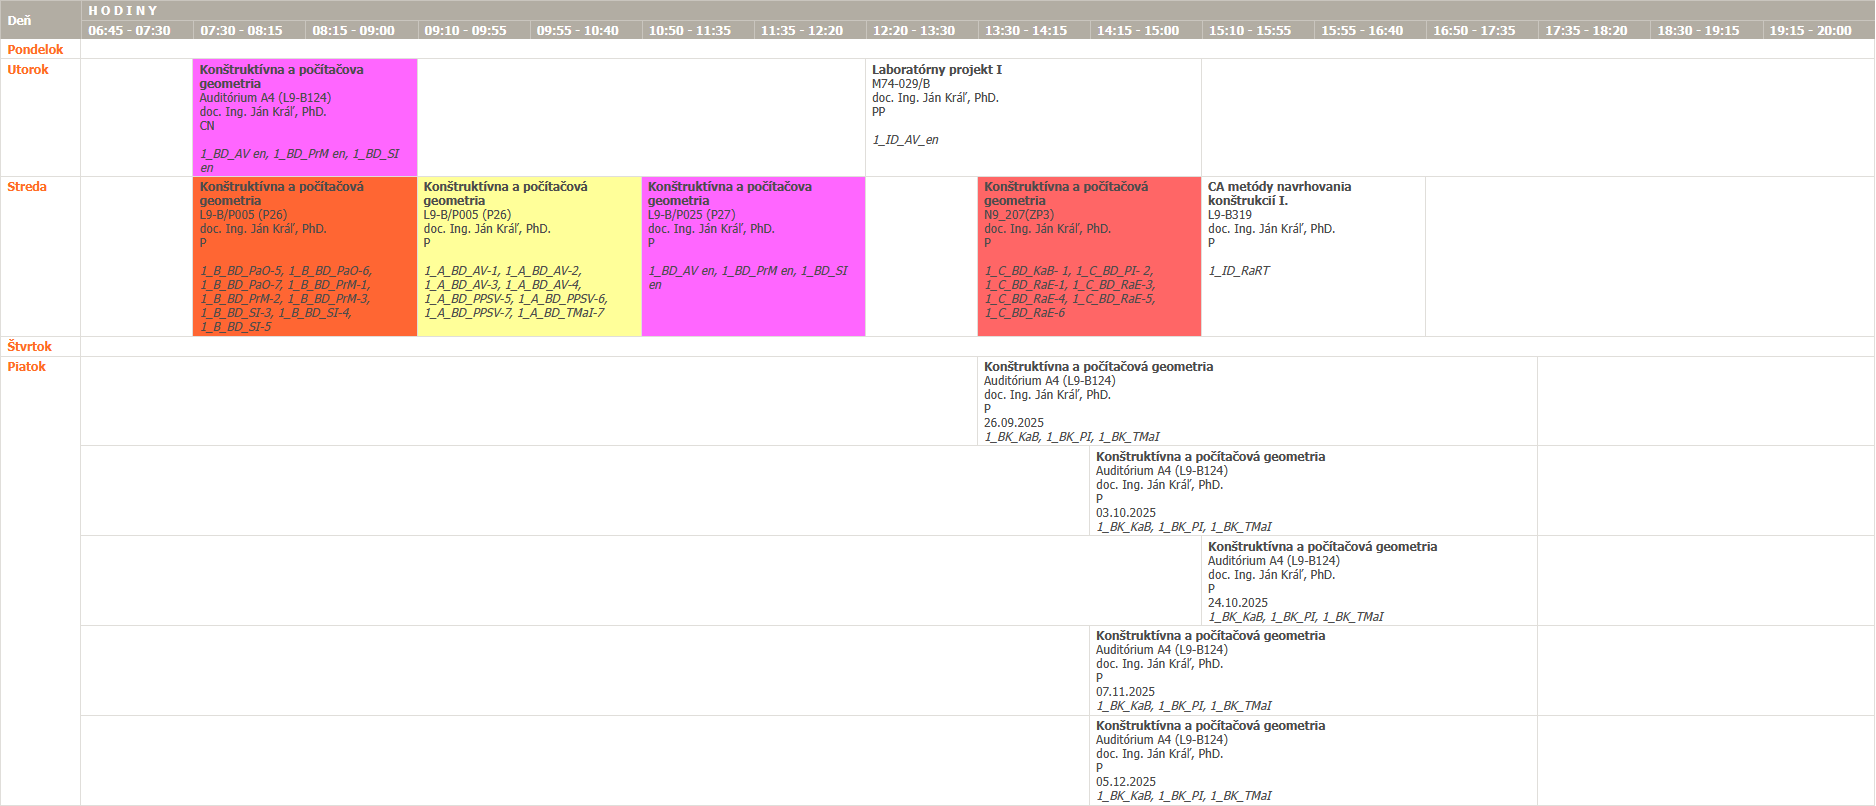This screenshot has height=806, width=1876.
Task: Select the Utorok day row label
Action: (28, 69)
